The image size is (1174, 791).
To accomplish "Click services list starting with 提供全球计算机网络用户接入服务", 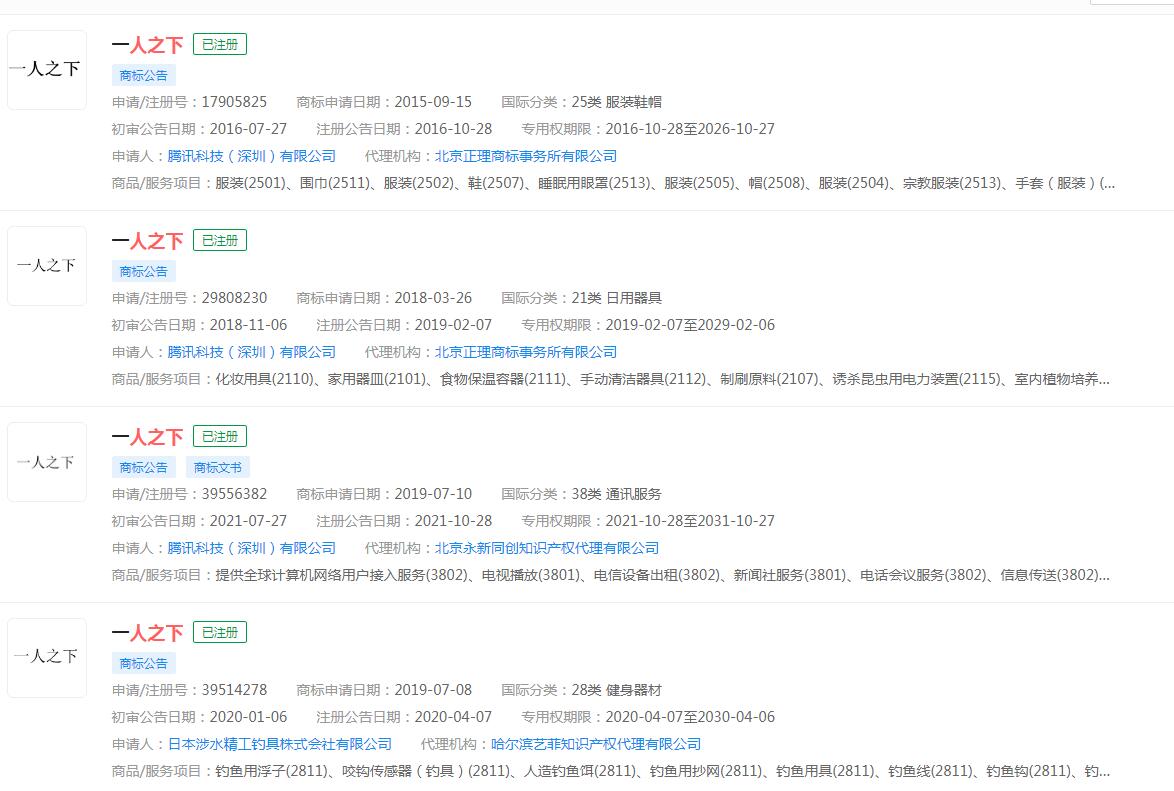I will (663, 575).
